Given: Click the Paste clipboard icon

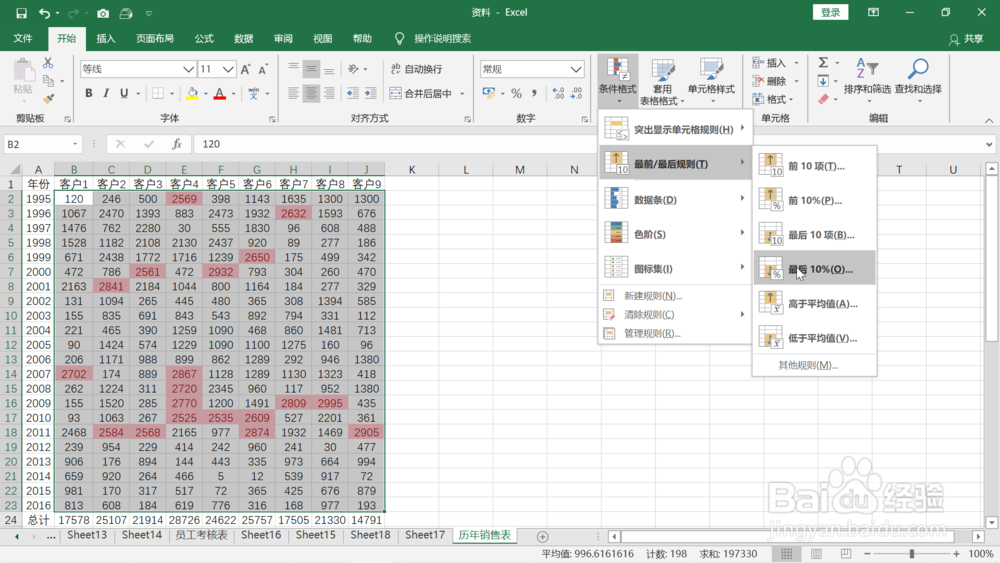Looking at the screenshot, I should pos(23,71).
